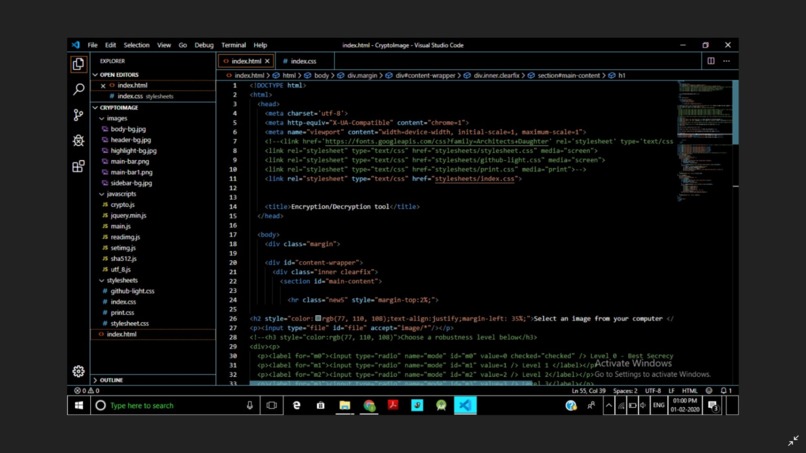Click the Ln 55, Col 39 status entry
Viewport: 806px width, 453px height.
click(589, 391)
